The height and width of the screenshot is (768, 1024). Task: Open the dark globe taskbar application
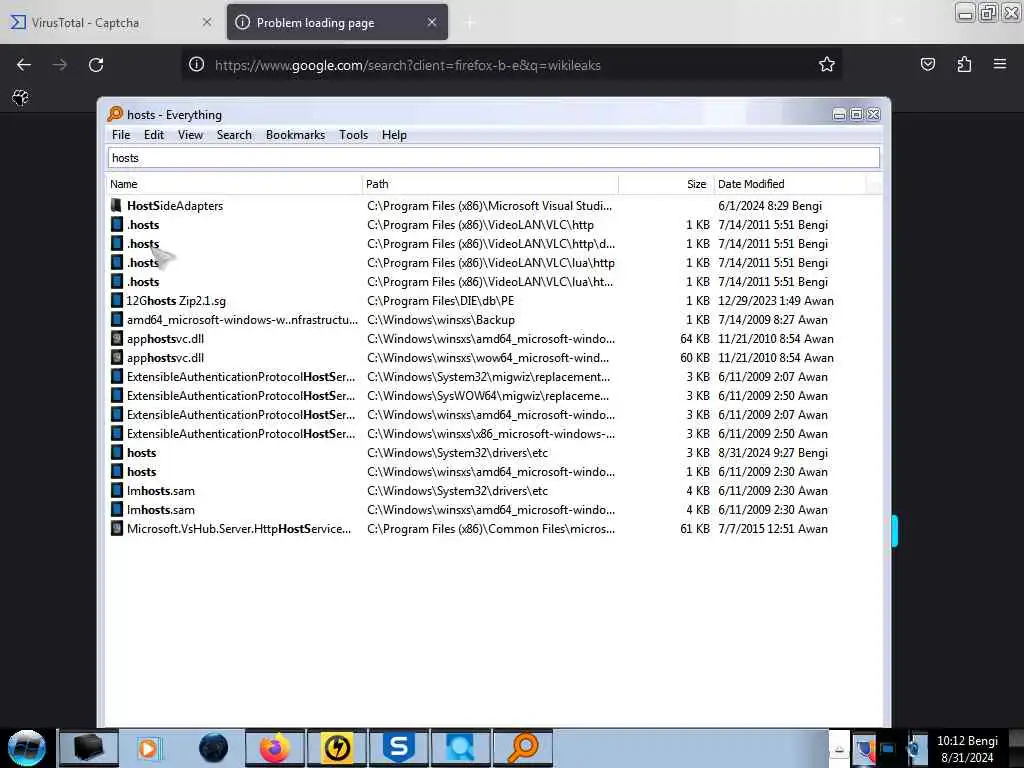click(214, 748)
